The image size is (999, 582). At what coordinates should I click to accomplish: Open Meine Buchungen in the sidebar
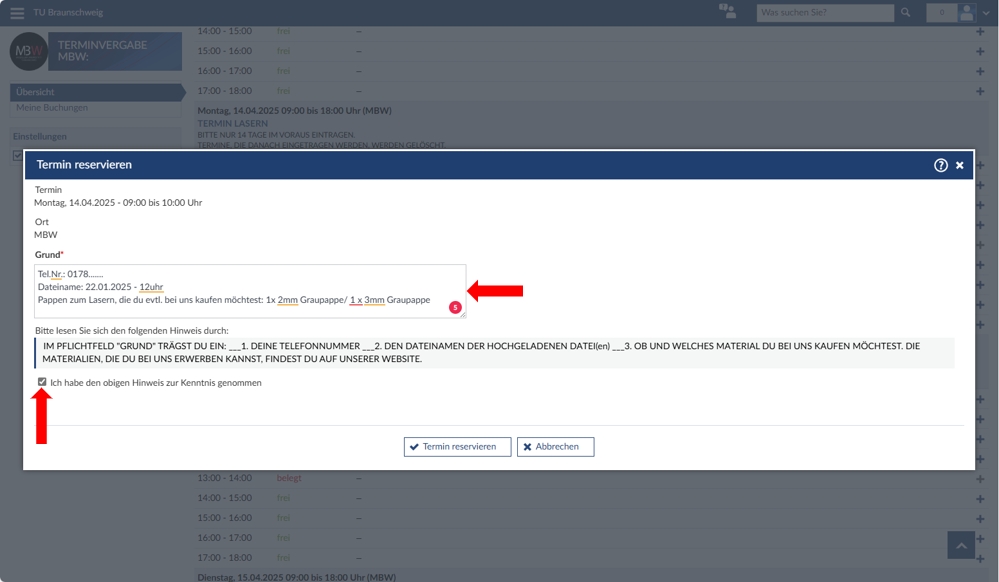[x=52, y=108]
